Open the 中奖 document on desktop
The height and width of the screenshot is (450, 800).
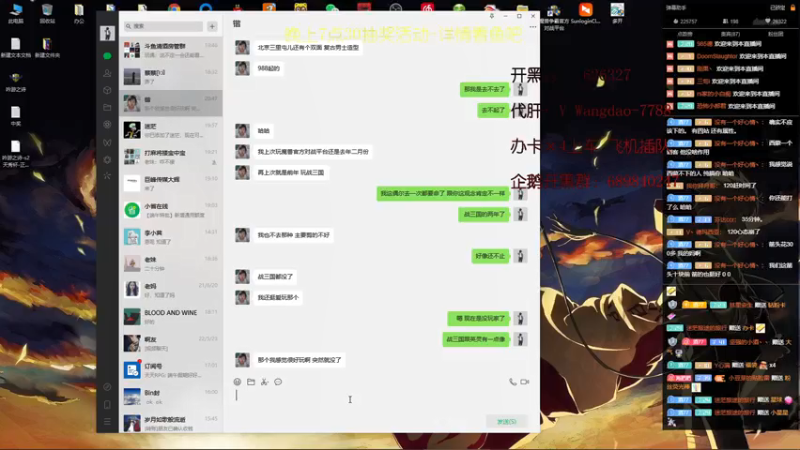(16, 116)
